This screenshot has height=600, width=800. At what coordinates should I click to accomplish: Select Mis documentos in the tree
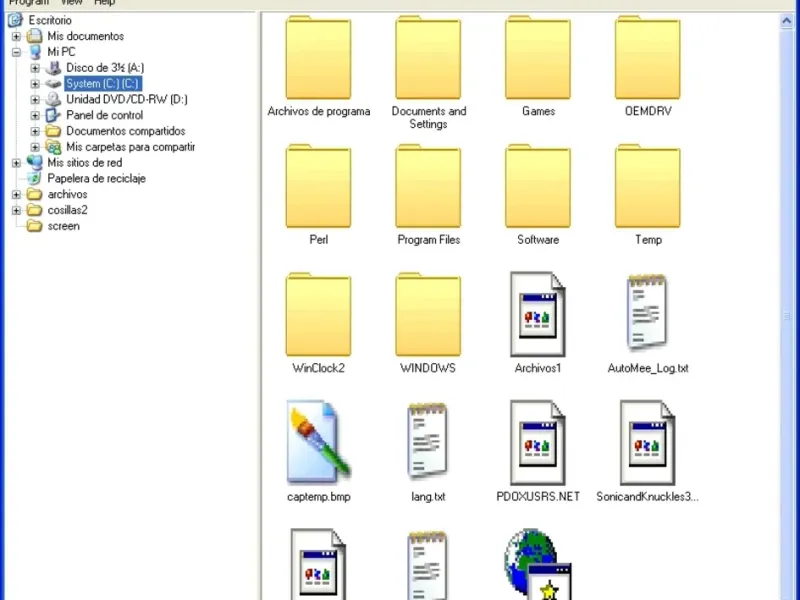pos(86,36)
